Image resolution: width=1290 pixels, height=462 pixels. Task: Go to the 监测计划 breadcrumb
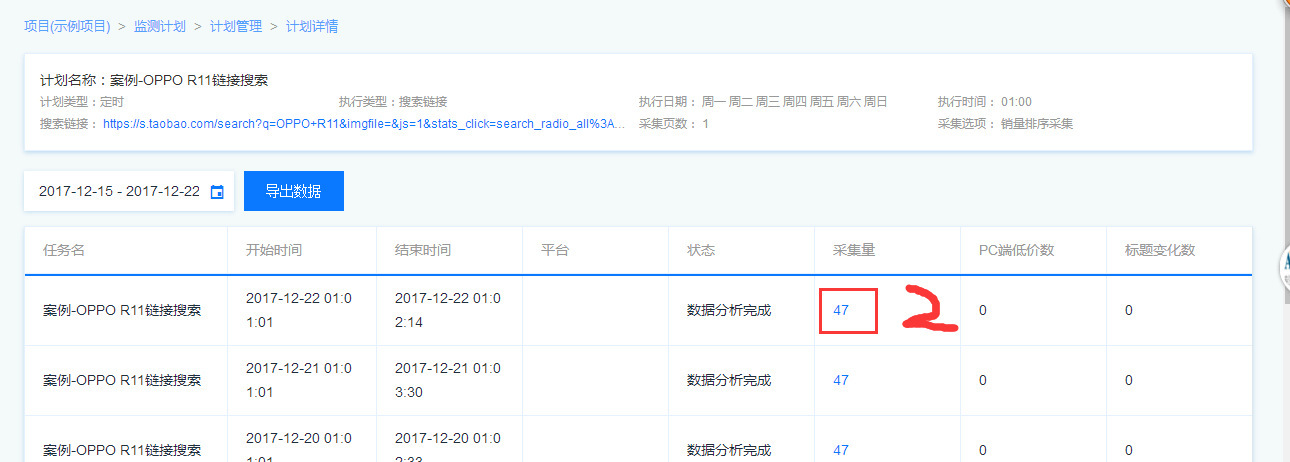point(160,26)
